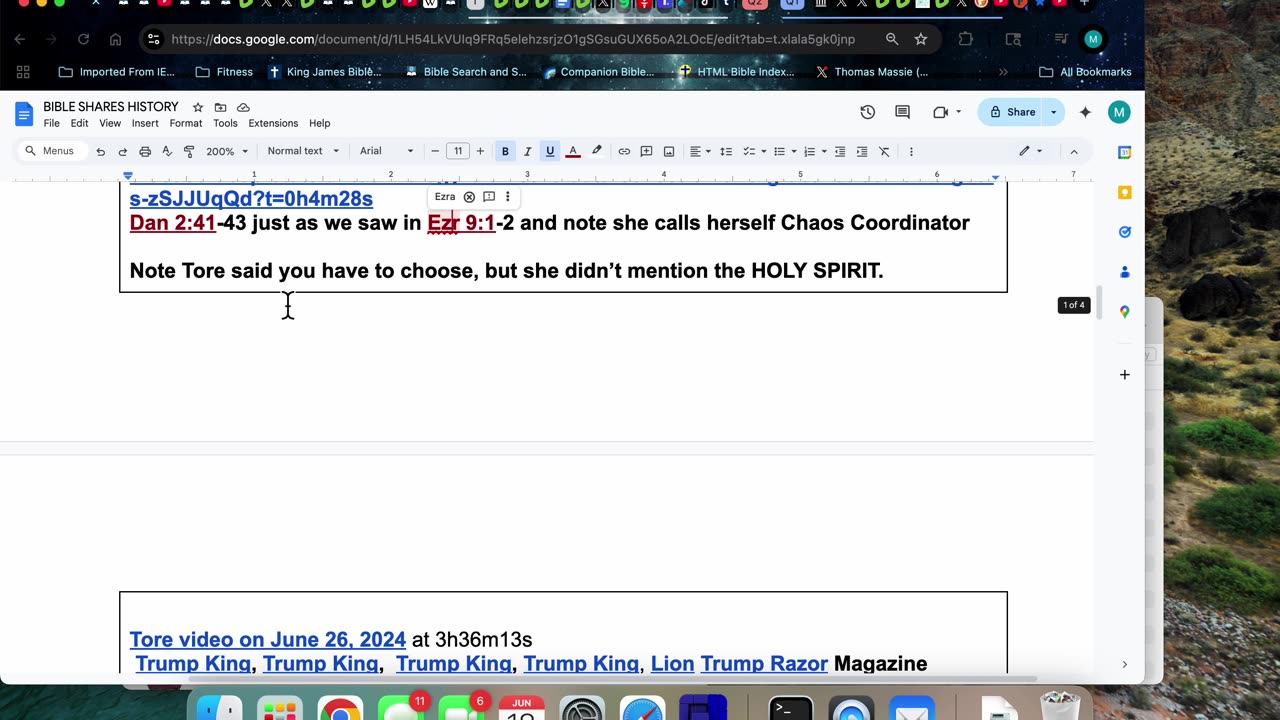Open version history clock icon
The width and height of the screenshot is (1280, 720).
(867, 112)
